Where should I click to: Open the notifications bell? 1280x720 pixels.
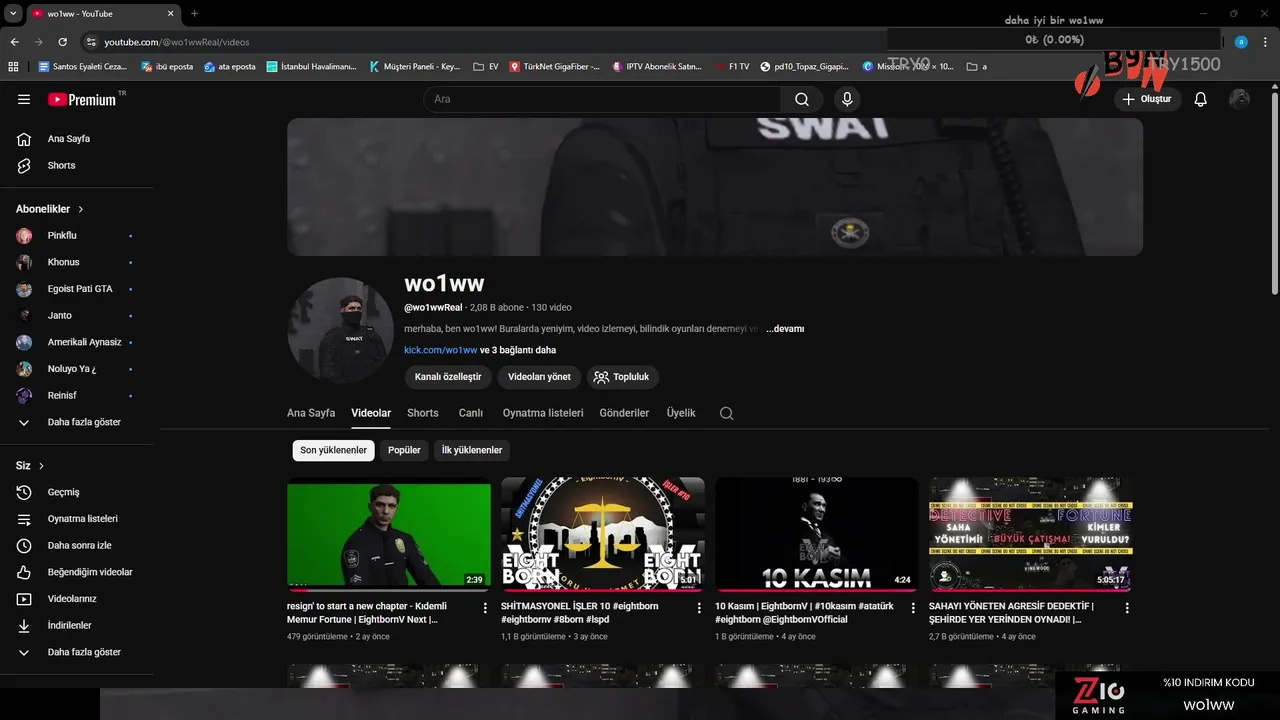click(1201, 99)
